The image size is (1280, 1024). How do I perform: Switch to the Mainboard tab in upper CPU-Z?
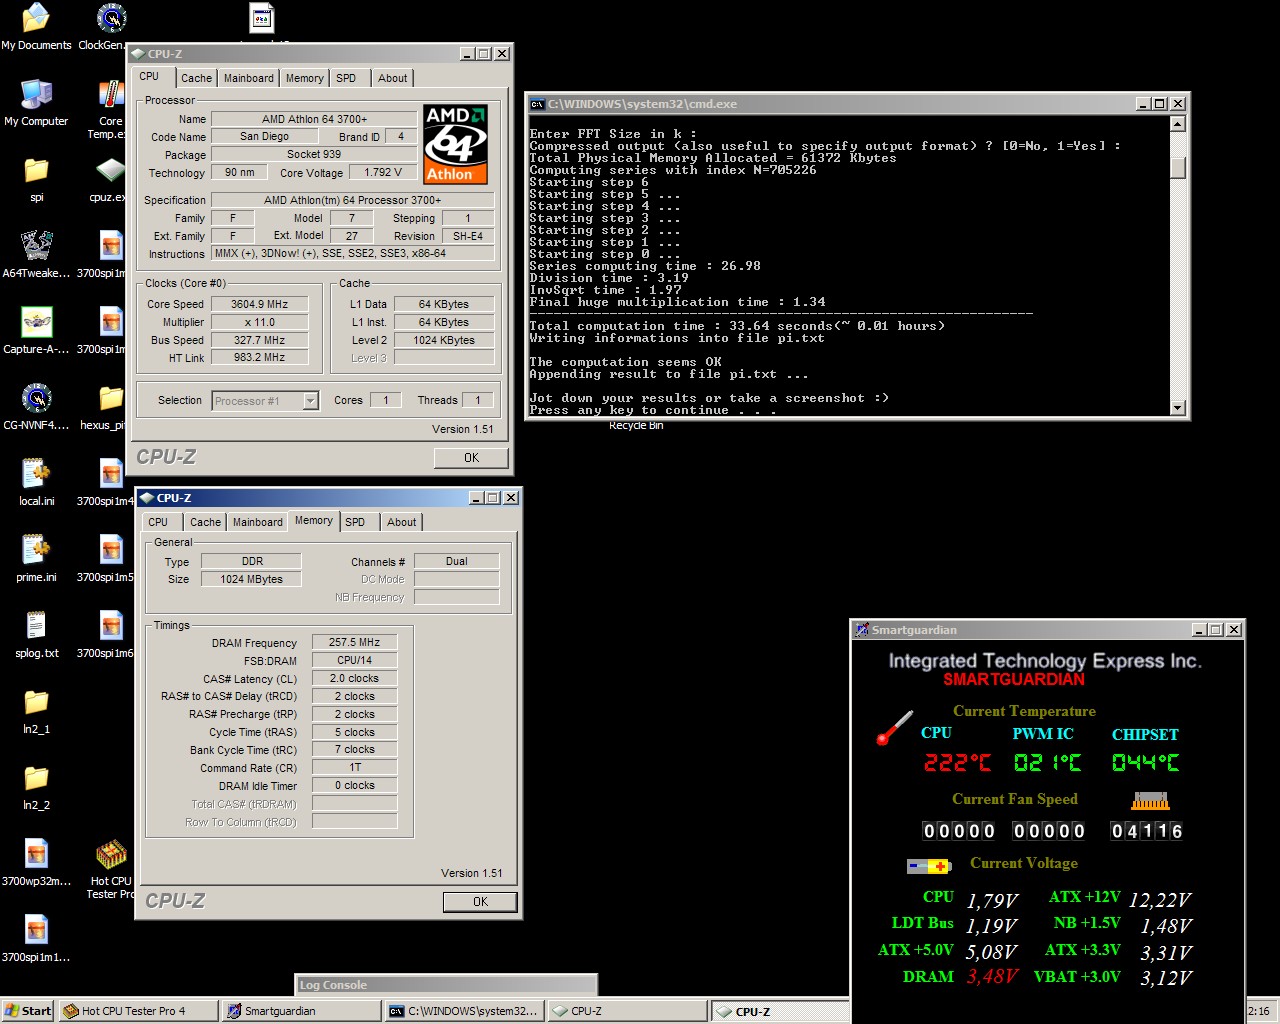pos(248,78)
